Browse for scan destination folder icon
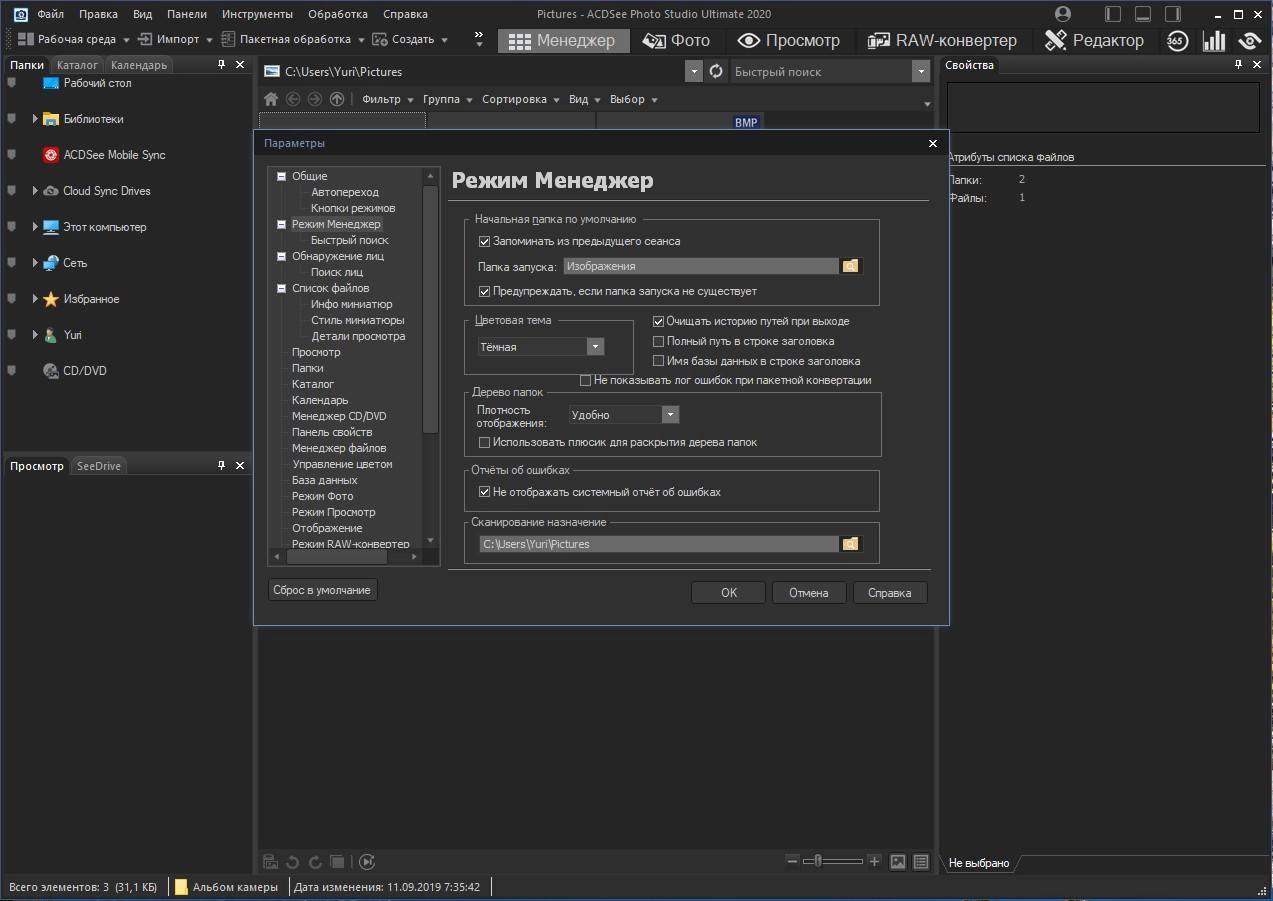 [851, 544]
